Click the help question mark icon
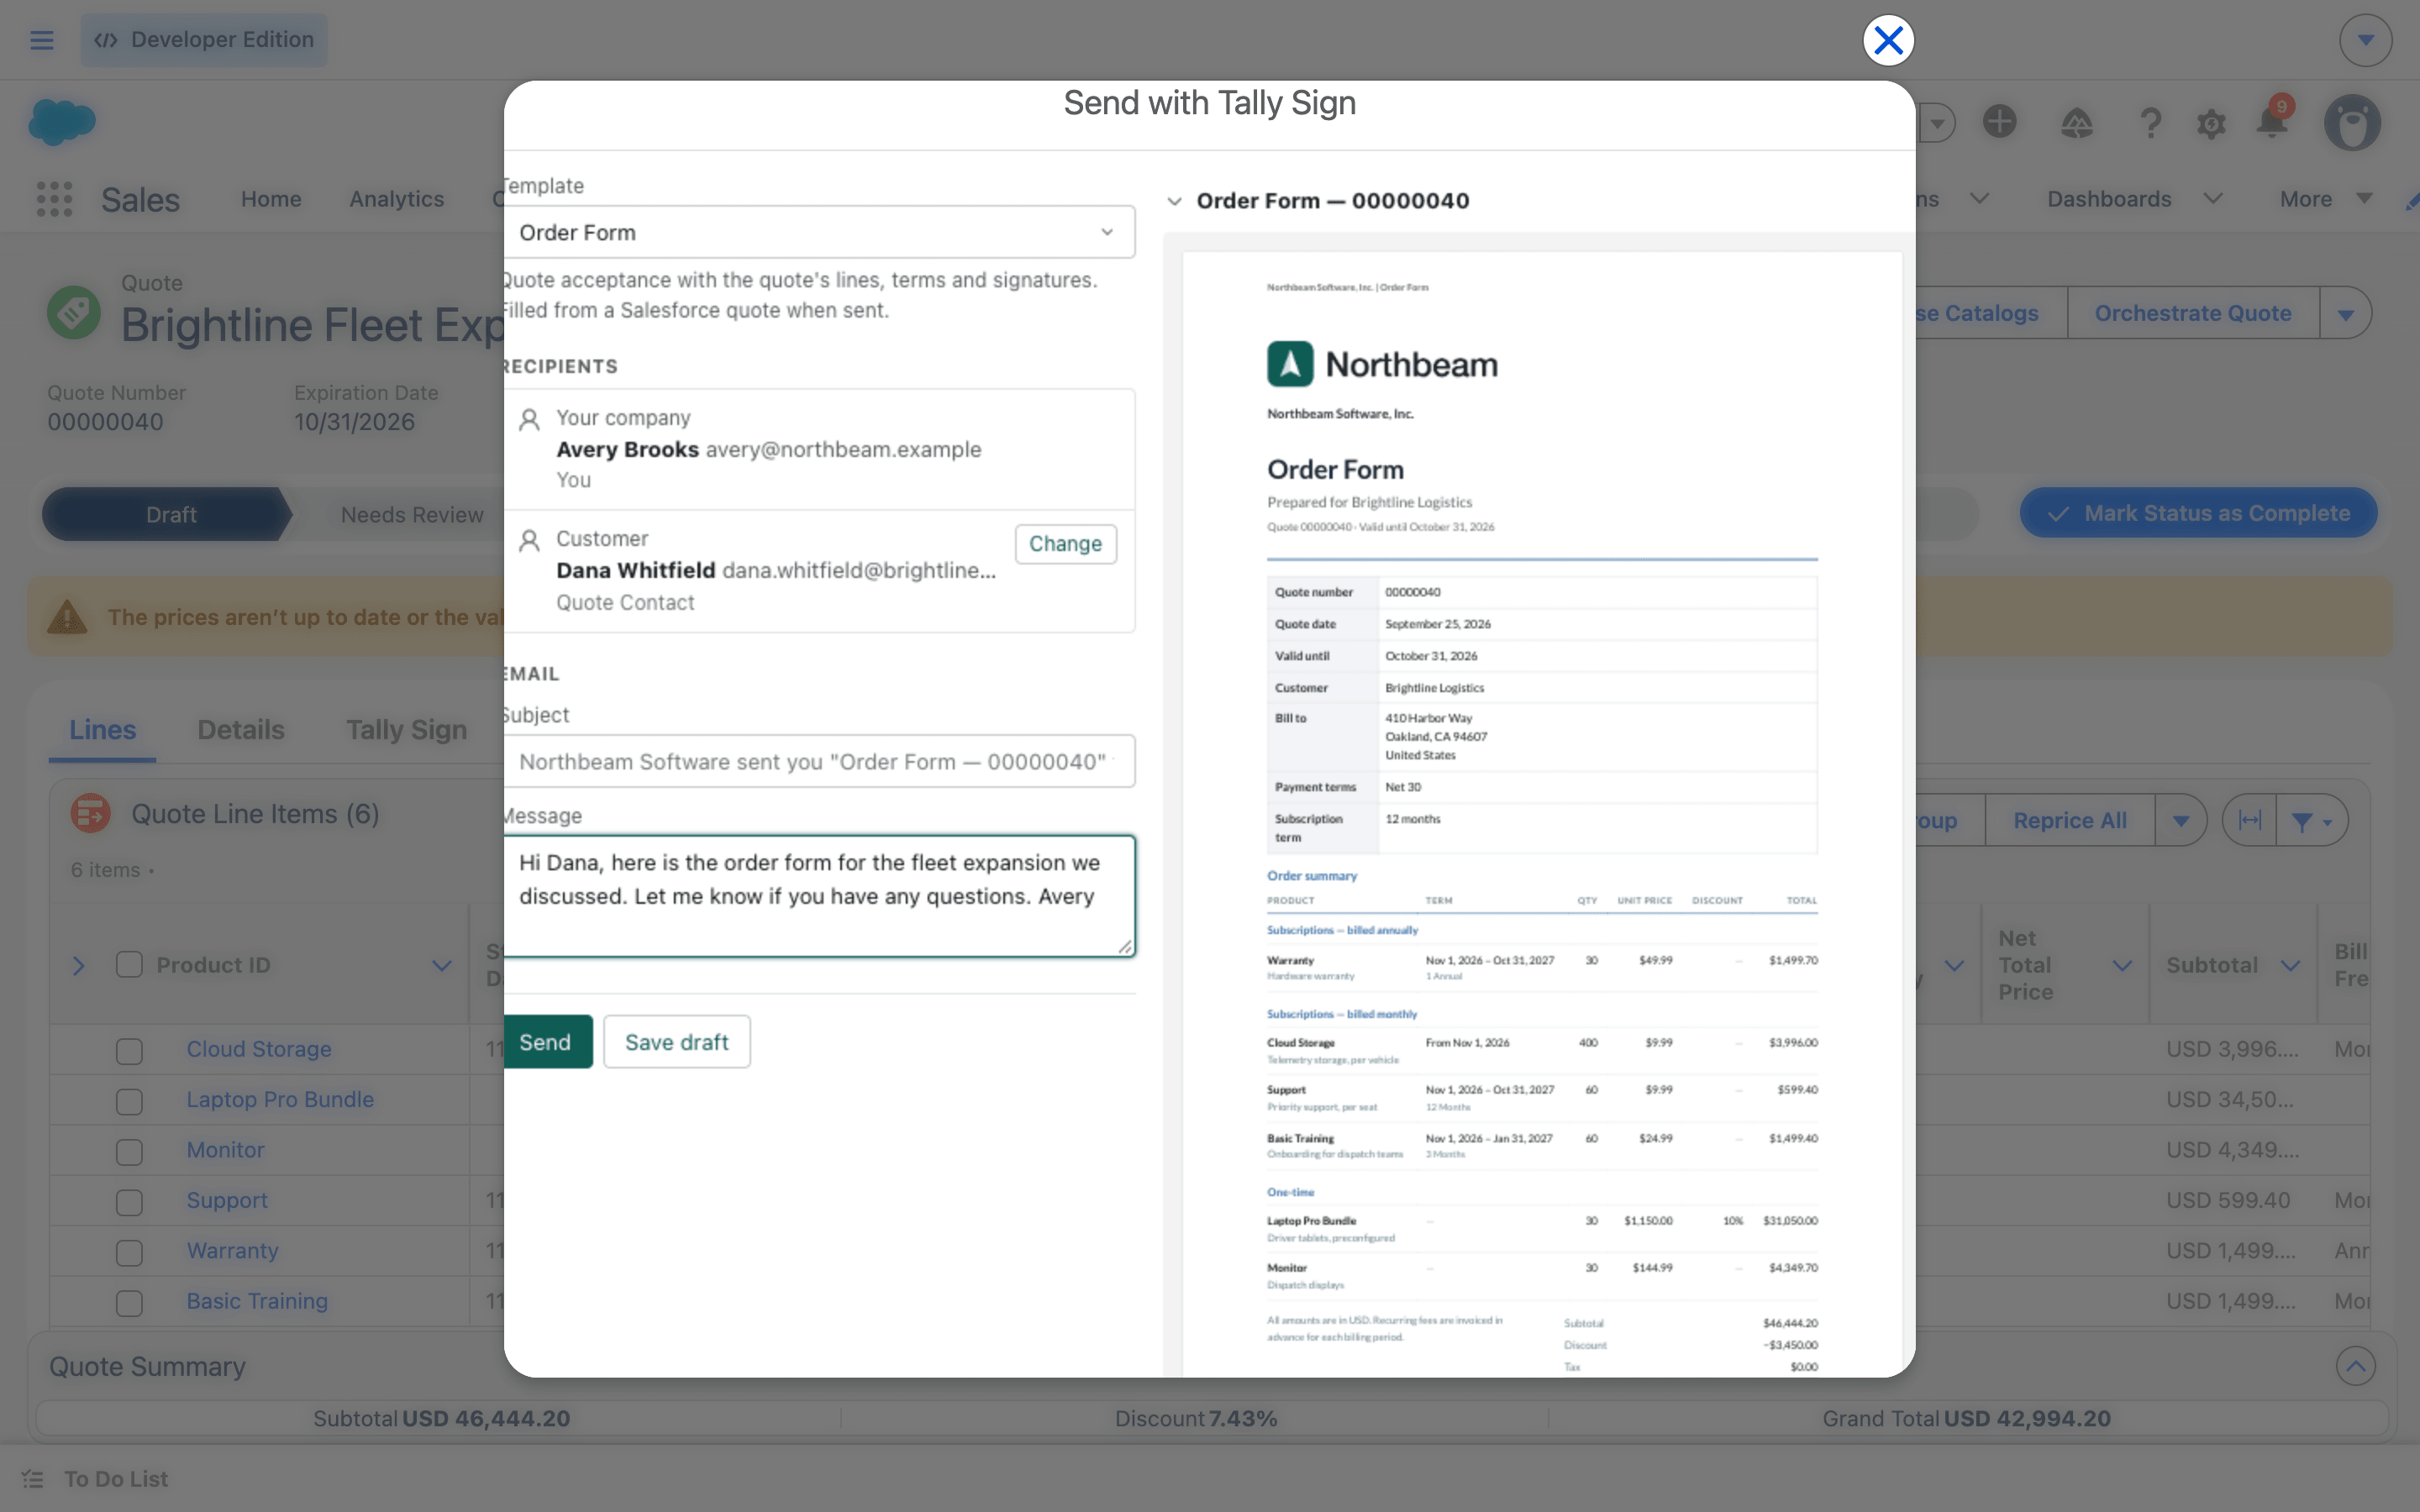 (2150, 123)
